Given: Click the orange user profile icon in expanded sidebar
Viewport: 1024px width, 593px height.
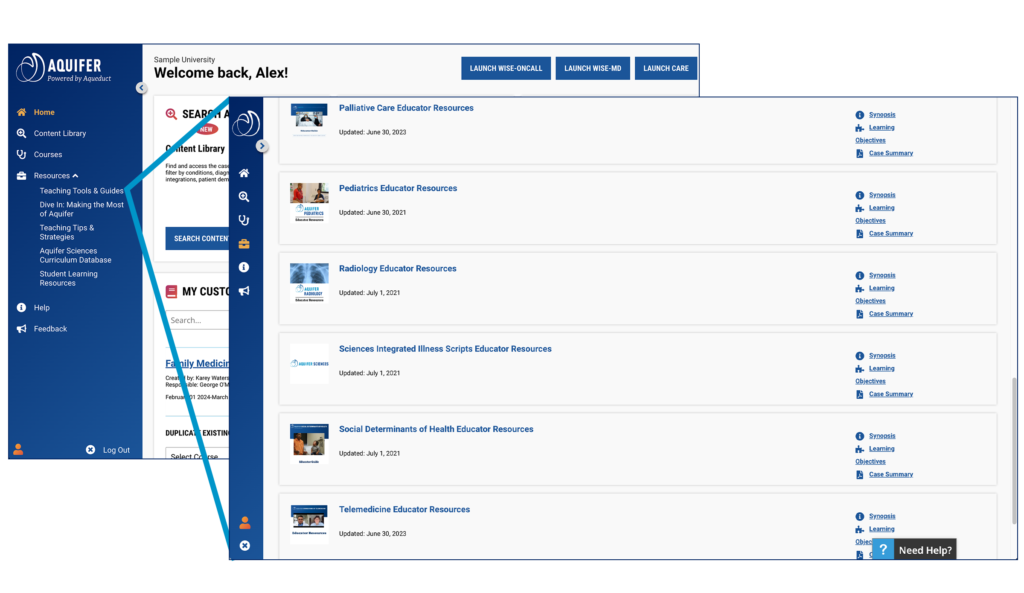Looking at the screenshot, I should click(18, 449).
